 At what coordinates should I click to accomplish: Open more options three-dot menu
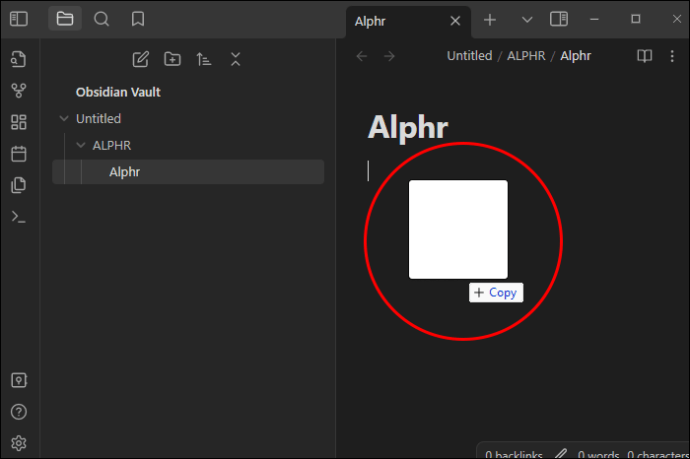coord(672,56)
